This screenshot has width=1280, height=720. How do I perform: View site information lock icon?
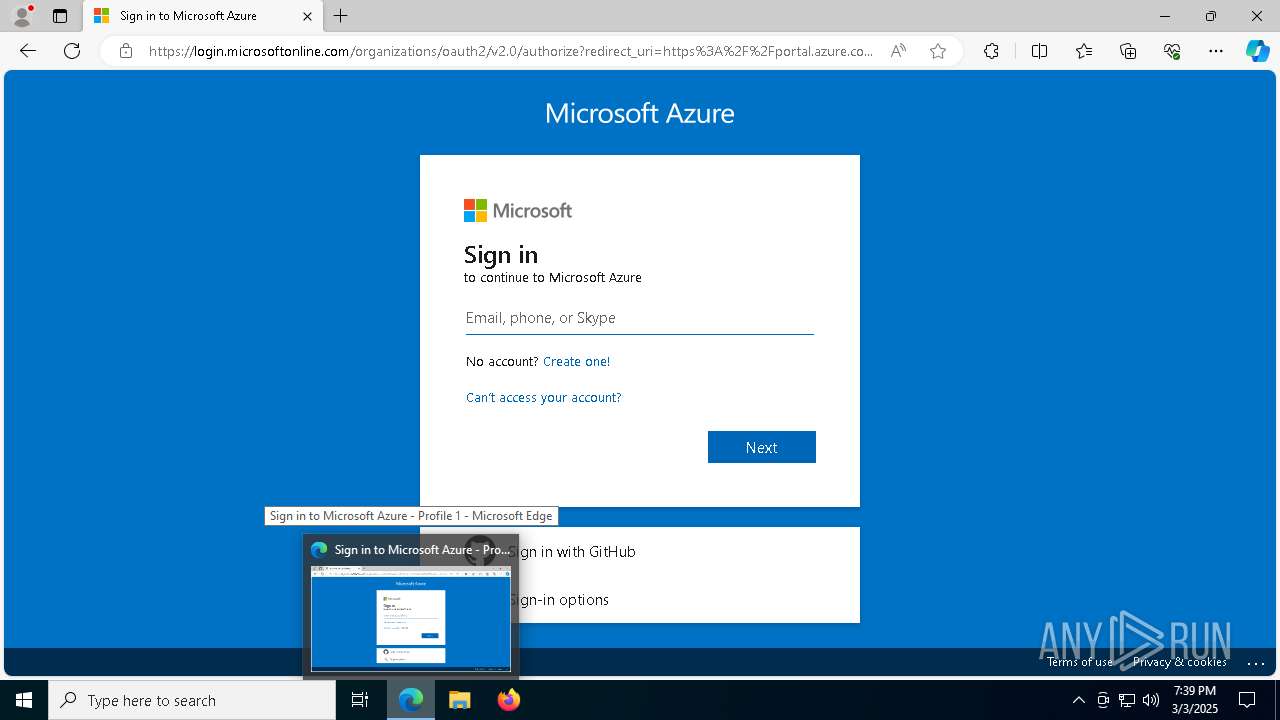(125, 51)
